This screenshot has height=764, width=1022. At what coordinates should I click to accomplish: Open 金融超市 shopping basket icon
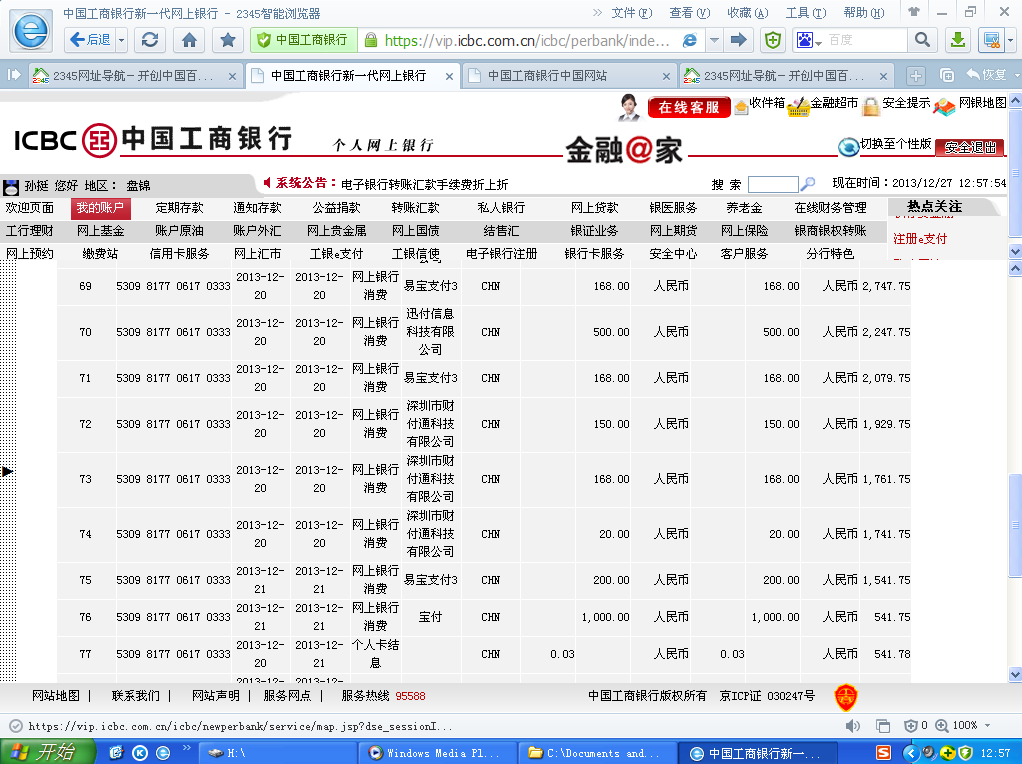tap(798, 106)
